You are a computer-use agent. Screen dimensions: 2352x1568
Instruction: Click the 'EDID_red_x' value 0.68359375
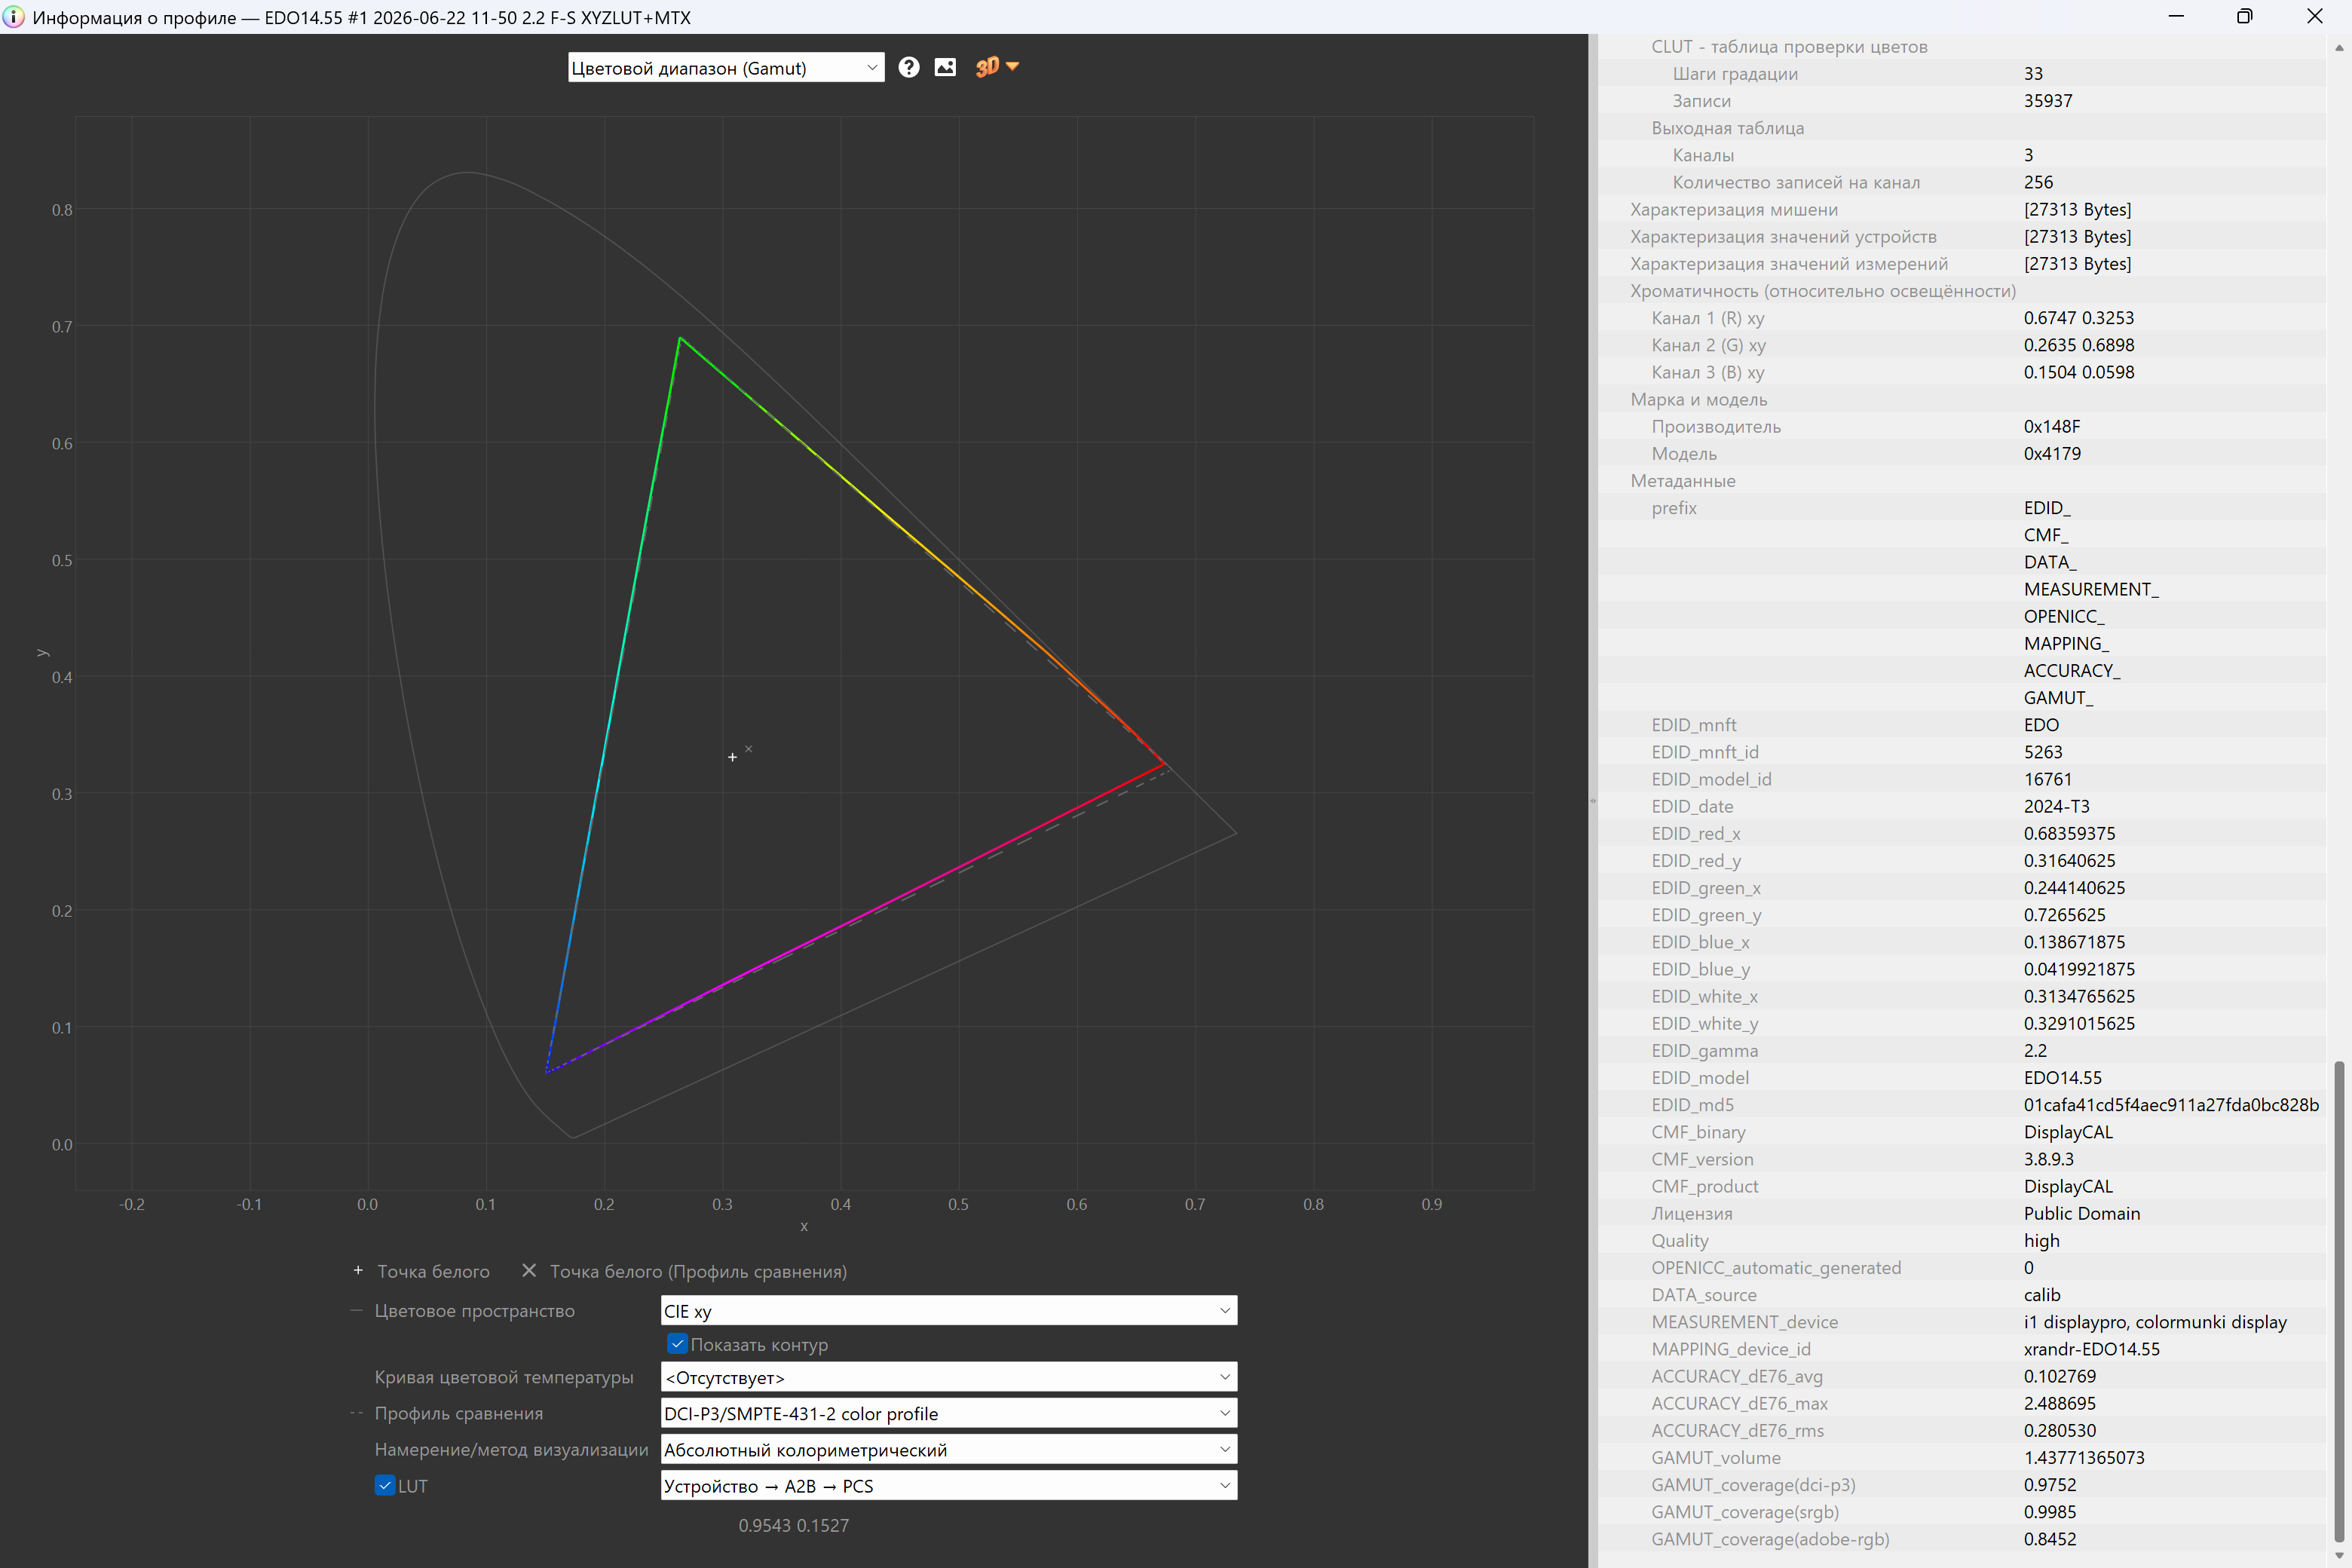coord(2069,833)
